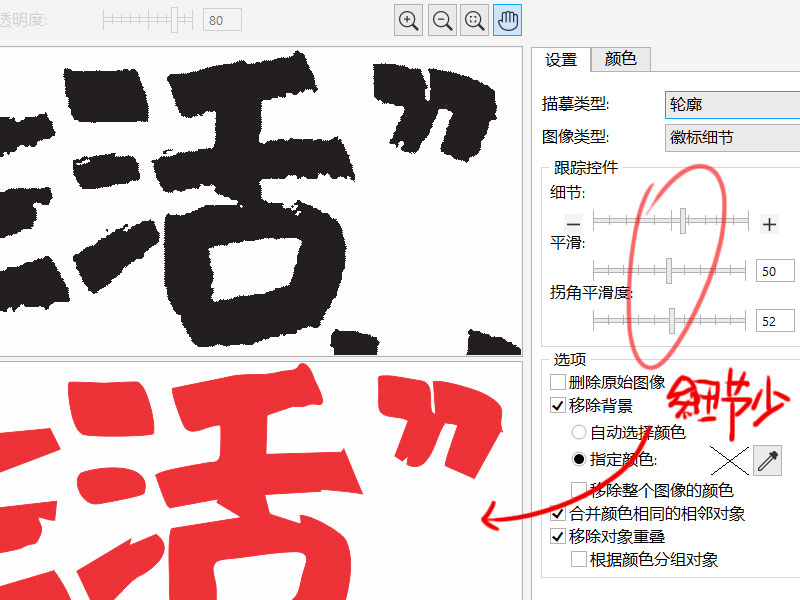Select the zoom out magnifier tool

(442, 20)
